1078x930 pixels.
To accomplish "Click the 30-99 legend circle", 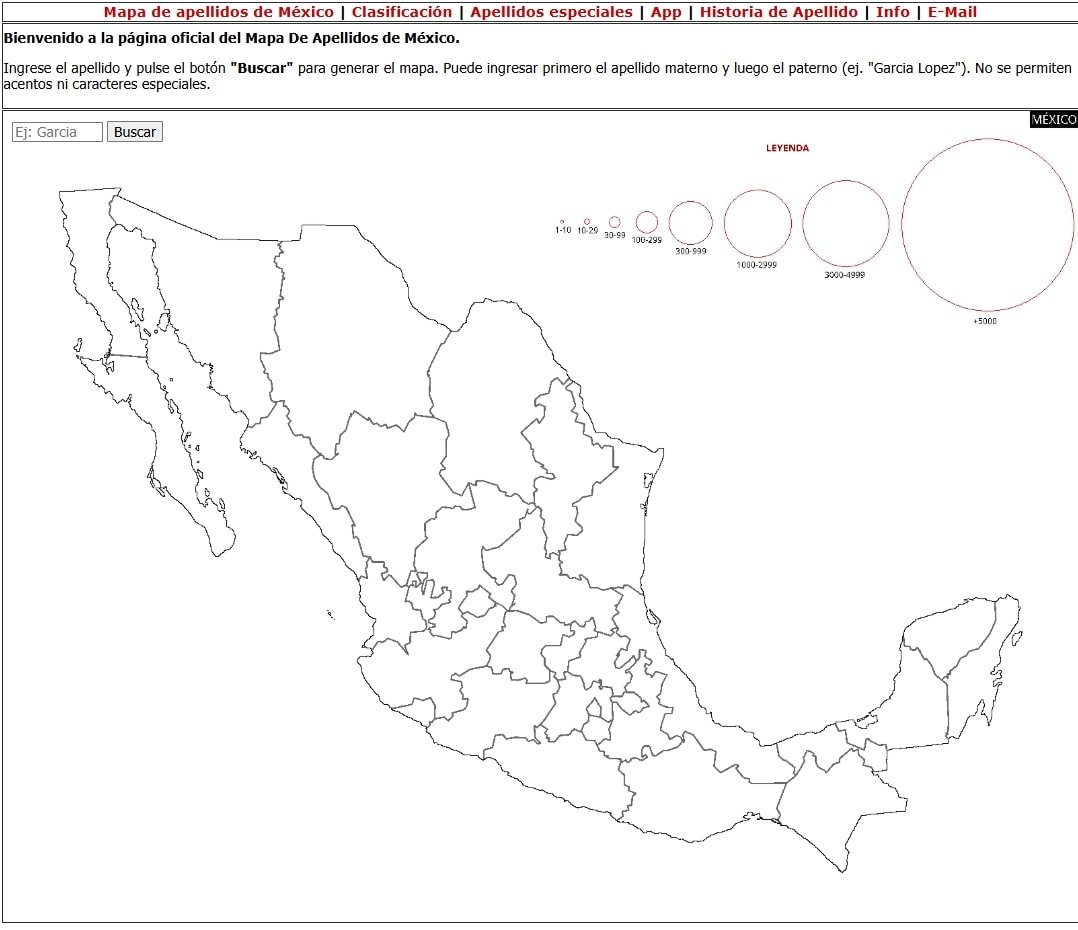I will point(614,222).
